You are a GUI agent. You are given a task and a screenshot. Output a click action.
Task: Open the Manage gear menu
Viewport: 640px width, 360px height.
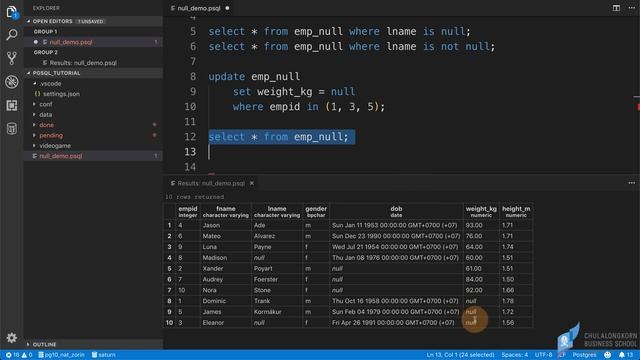coord(11,338)
